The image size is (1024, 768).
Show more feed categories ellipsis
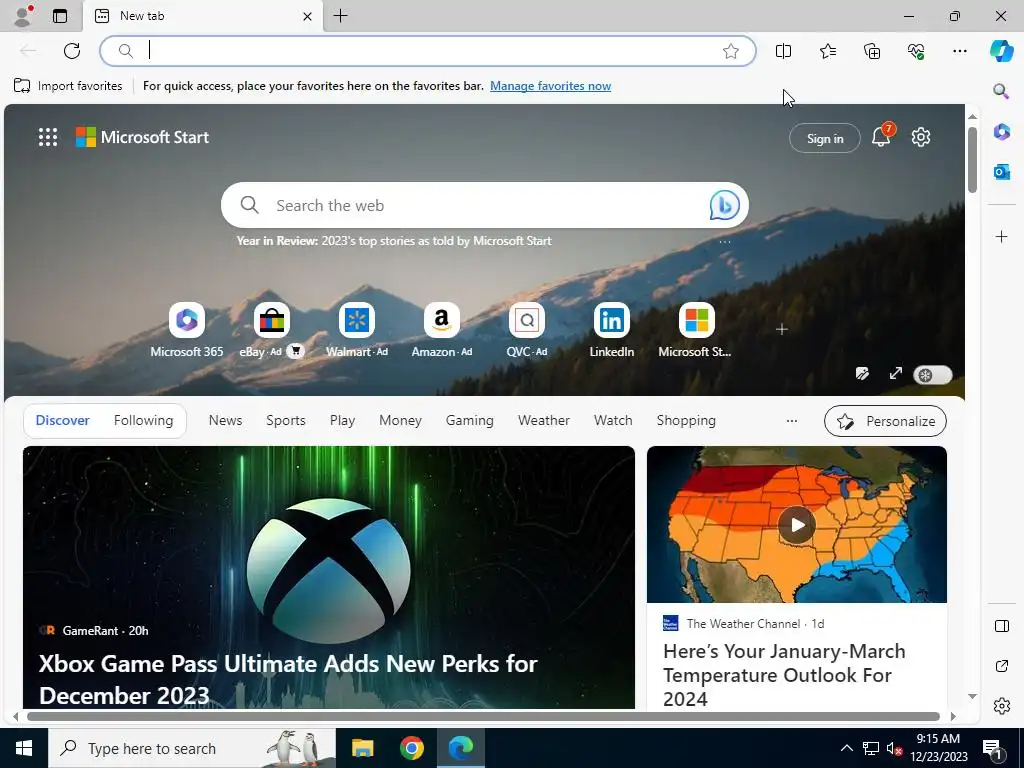click(792, 421)
